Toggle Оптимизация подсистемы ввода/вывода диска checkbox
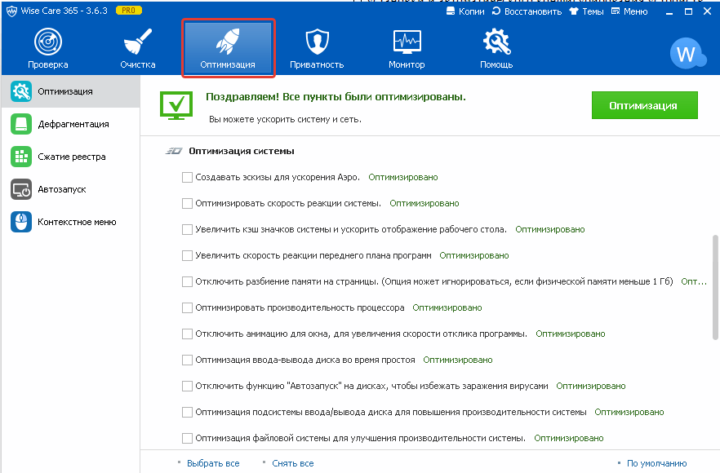Image resolution: width=720 pixels, height=473 pixels. [187, 412]
